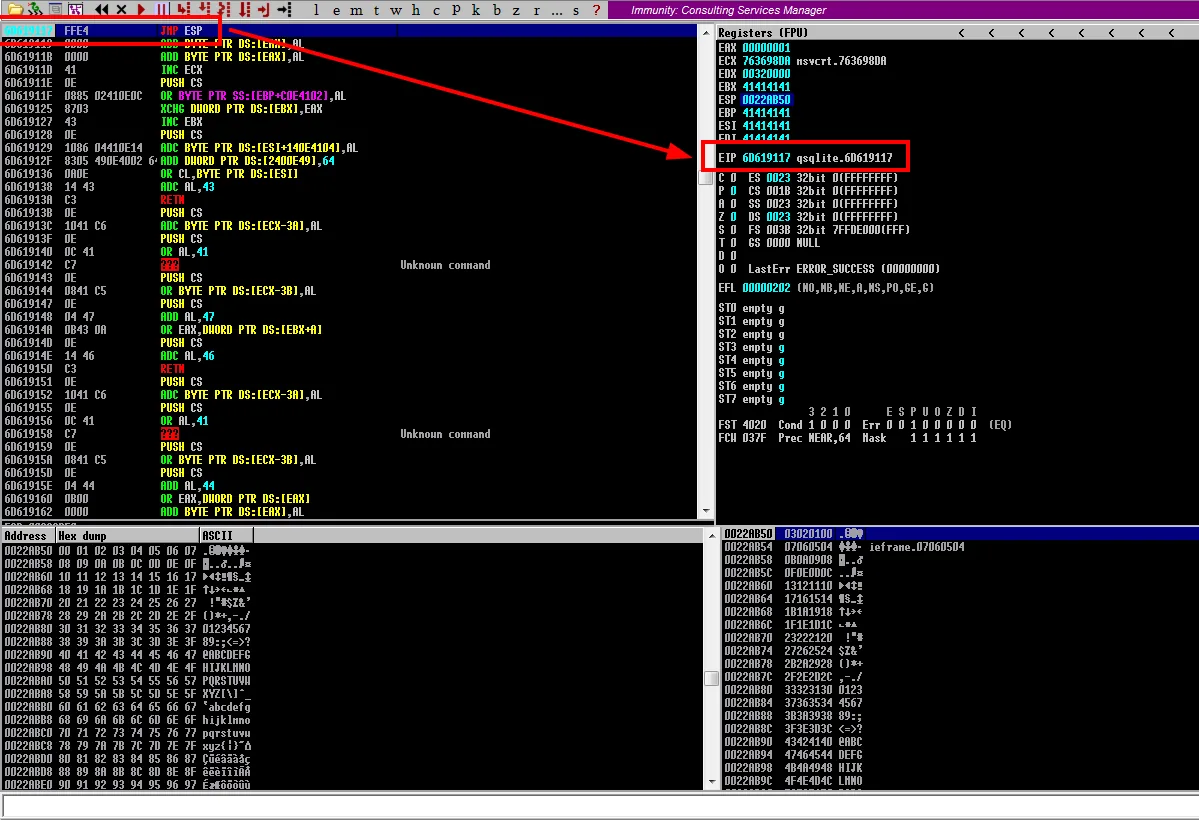Select ECX value 763698DA
The width and height of the screenshot is (1199, 820).
pos(766,60)
